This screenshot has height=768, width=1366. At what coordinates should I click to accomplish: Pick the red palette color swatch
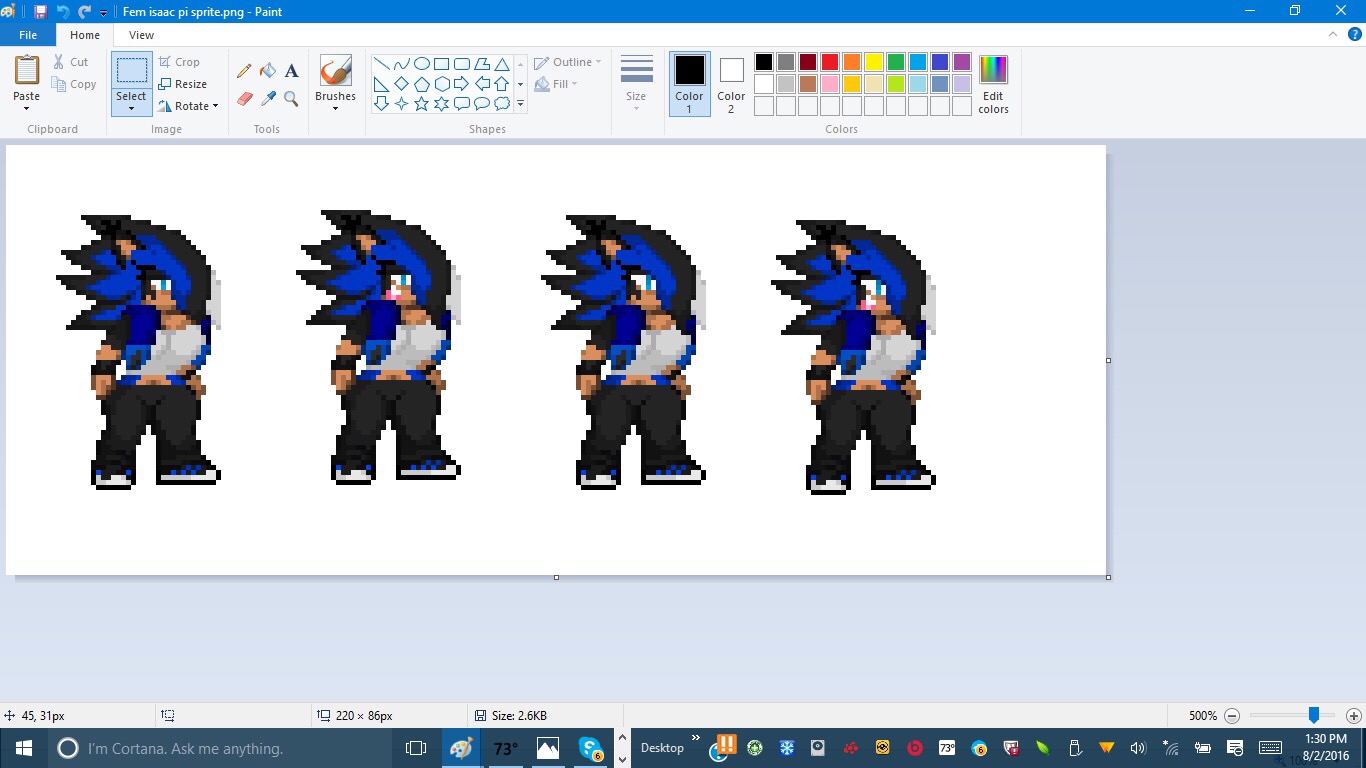pyautogui.click(x=829, y=62)
